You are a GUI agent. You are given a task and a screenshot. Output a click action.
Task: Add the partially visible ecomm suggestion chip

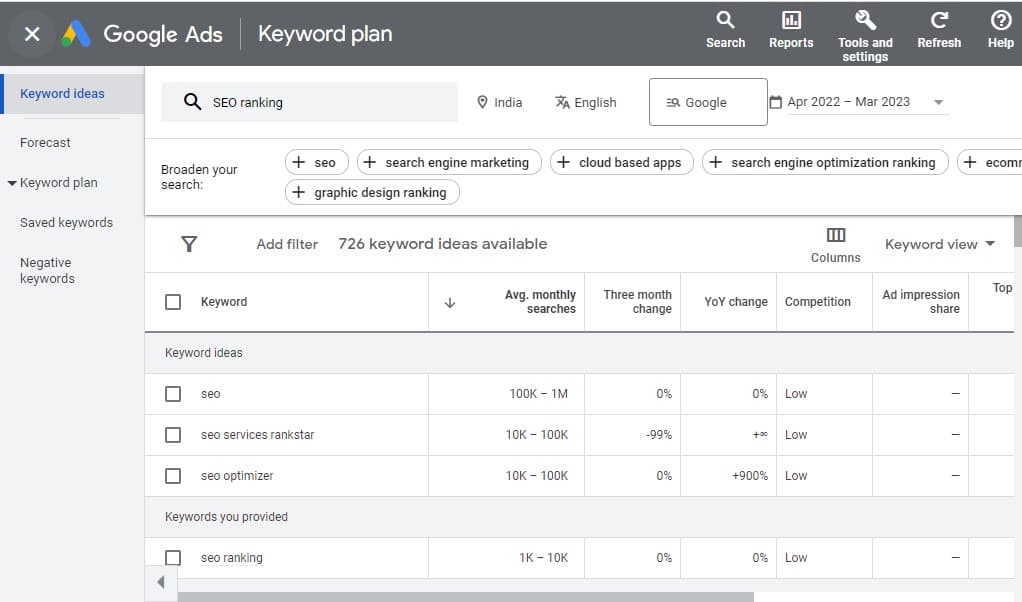point(989,162)
